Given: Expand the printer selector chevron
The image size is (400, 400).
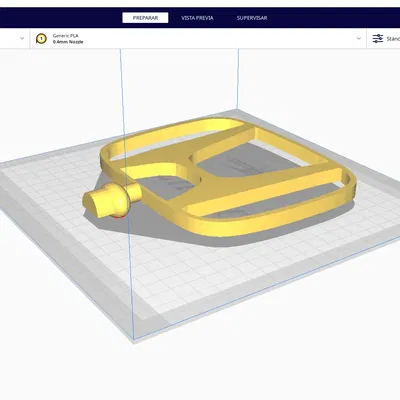Looking at the screenshot, I should 22,38.
